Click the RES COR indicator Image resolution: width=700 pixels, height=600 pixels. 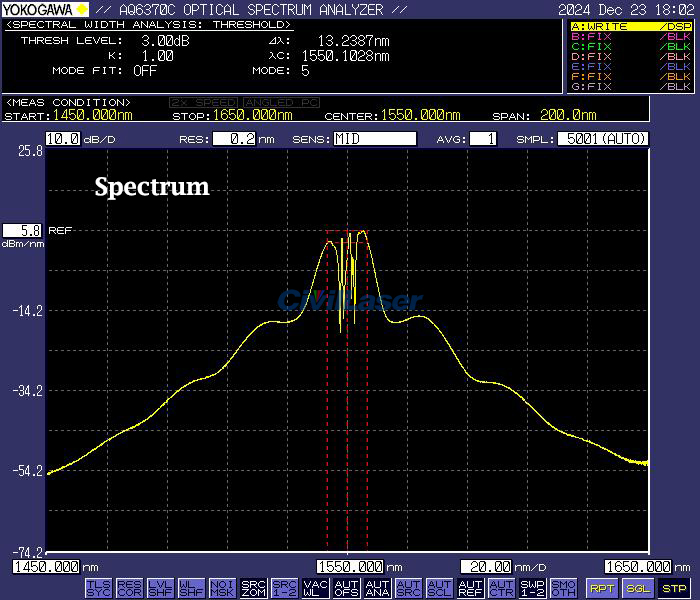(x=129, y=588)
